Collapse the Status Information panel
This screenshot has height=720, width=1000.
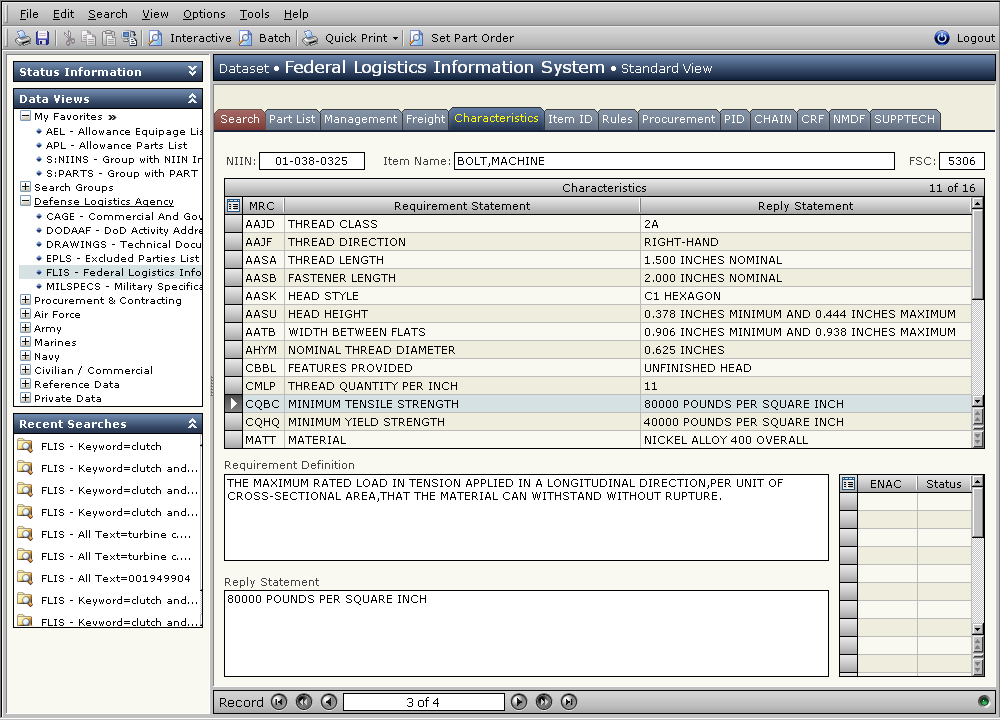pos(190,71)
